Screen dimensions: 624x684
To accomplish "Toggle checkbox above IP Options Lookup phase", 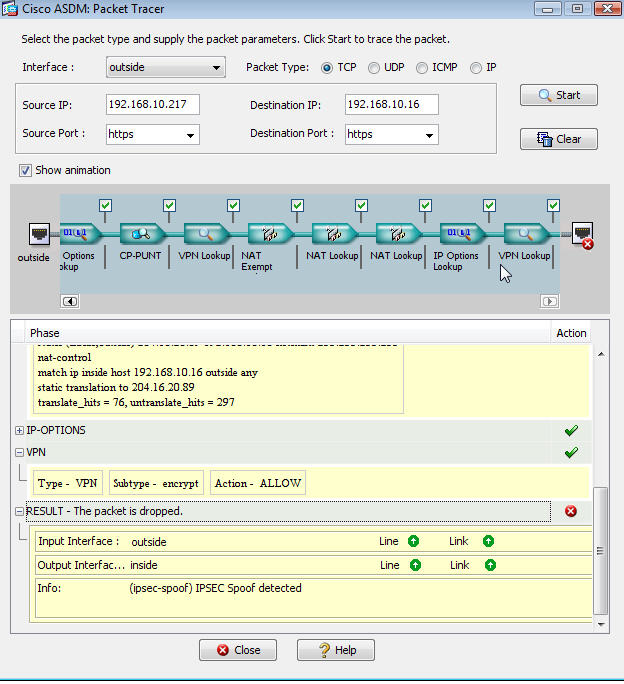I will click(490, 205).
